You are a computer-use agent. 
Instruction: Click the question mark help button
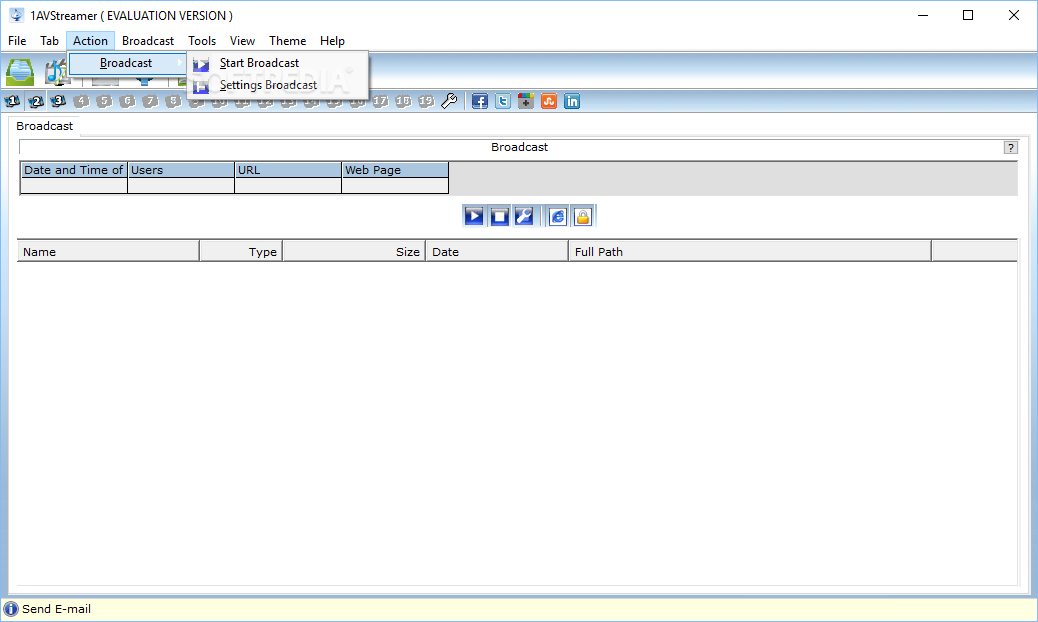1010,148
